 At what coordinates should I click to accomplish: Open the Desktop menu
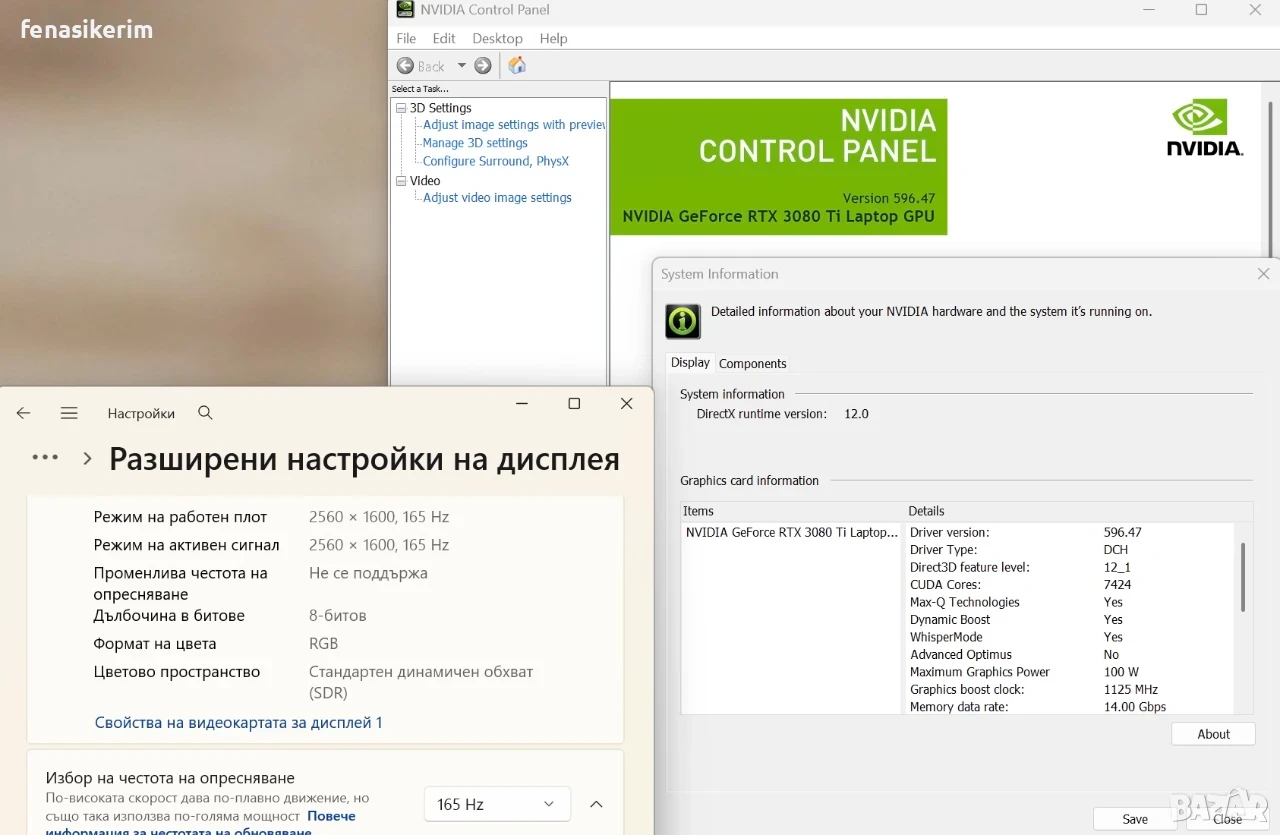[x=498, y=39]
